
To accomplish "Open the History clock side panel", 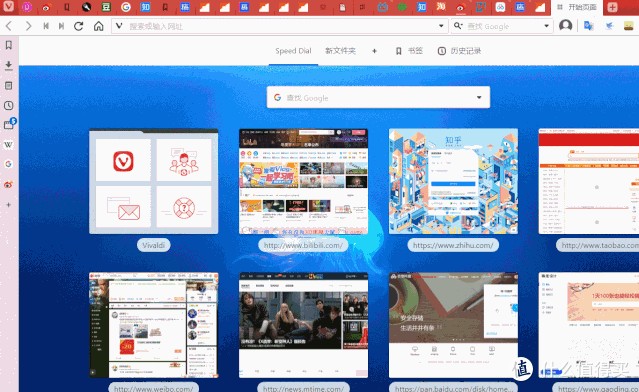I will coord(9,106).
